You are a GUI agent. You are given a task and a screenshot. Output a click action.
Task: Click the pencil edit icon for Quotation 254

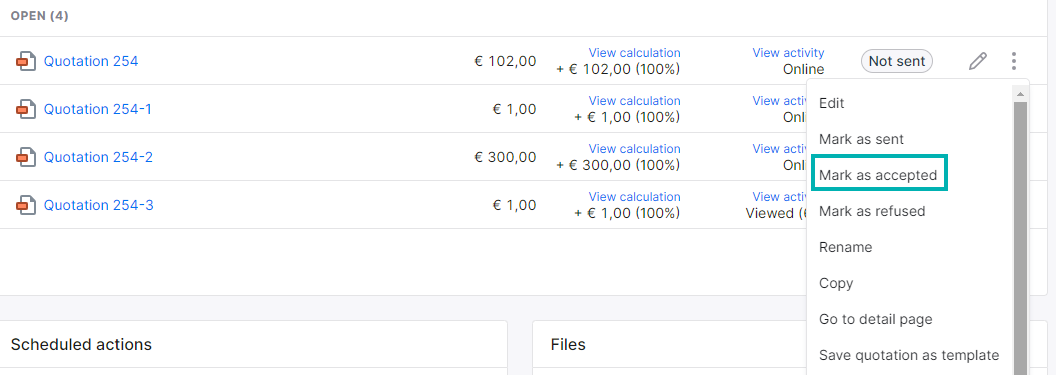tap(977, 61)
